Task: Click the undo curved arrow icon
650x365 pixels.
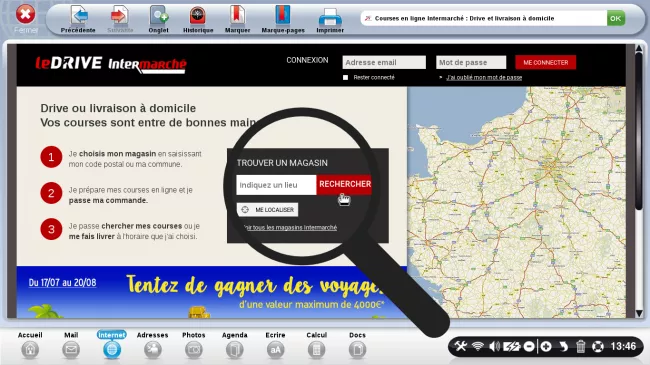Action: 563,346
